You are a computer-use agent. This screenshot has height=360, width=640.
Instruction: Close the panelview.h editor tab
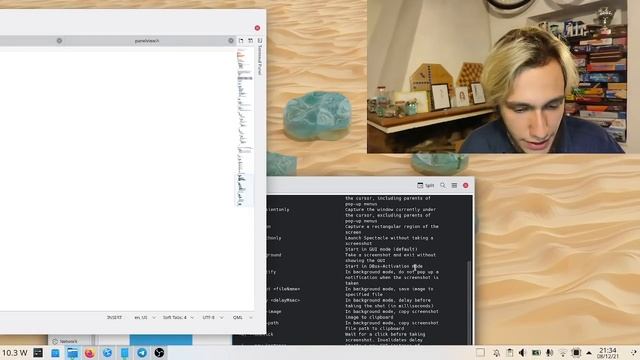tap(231, 41)
